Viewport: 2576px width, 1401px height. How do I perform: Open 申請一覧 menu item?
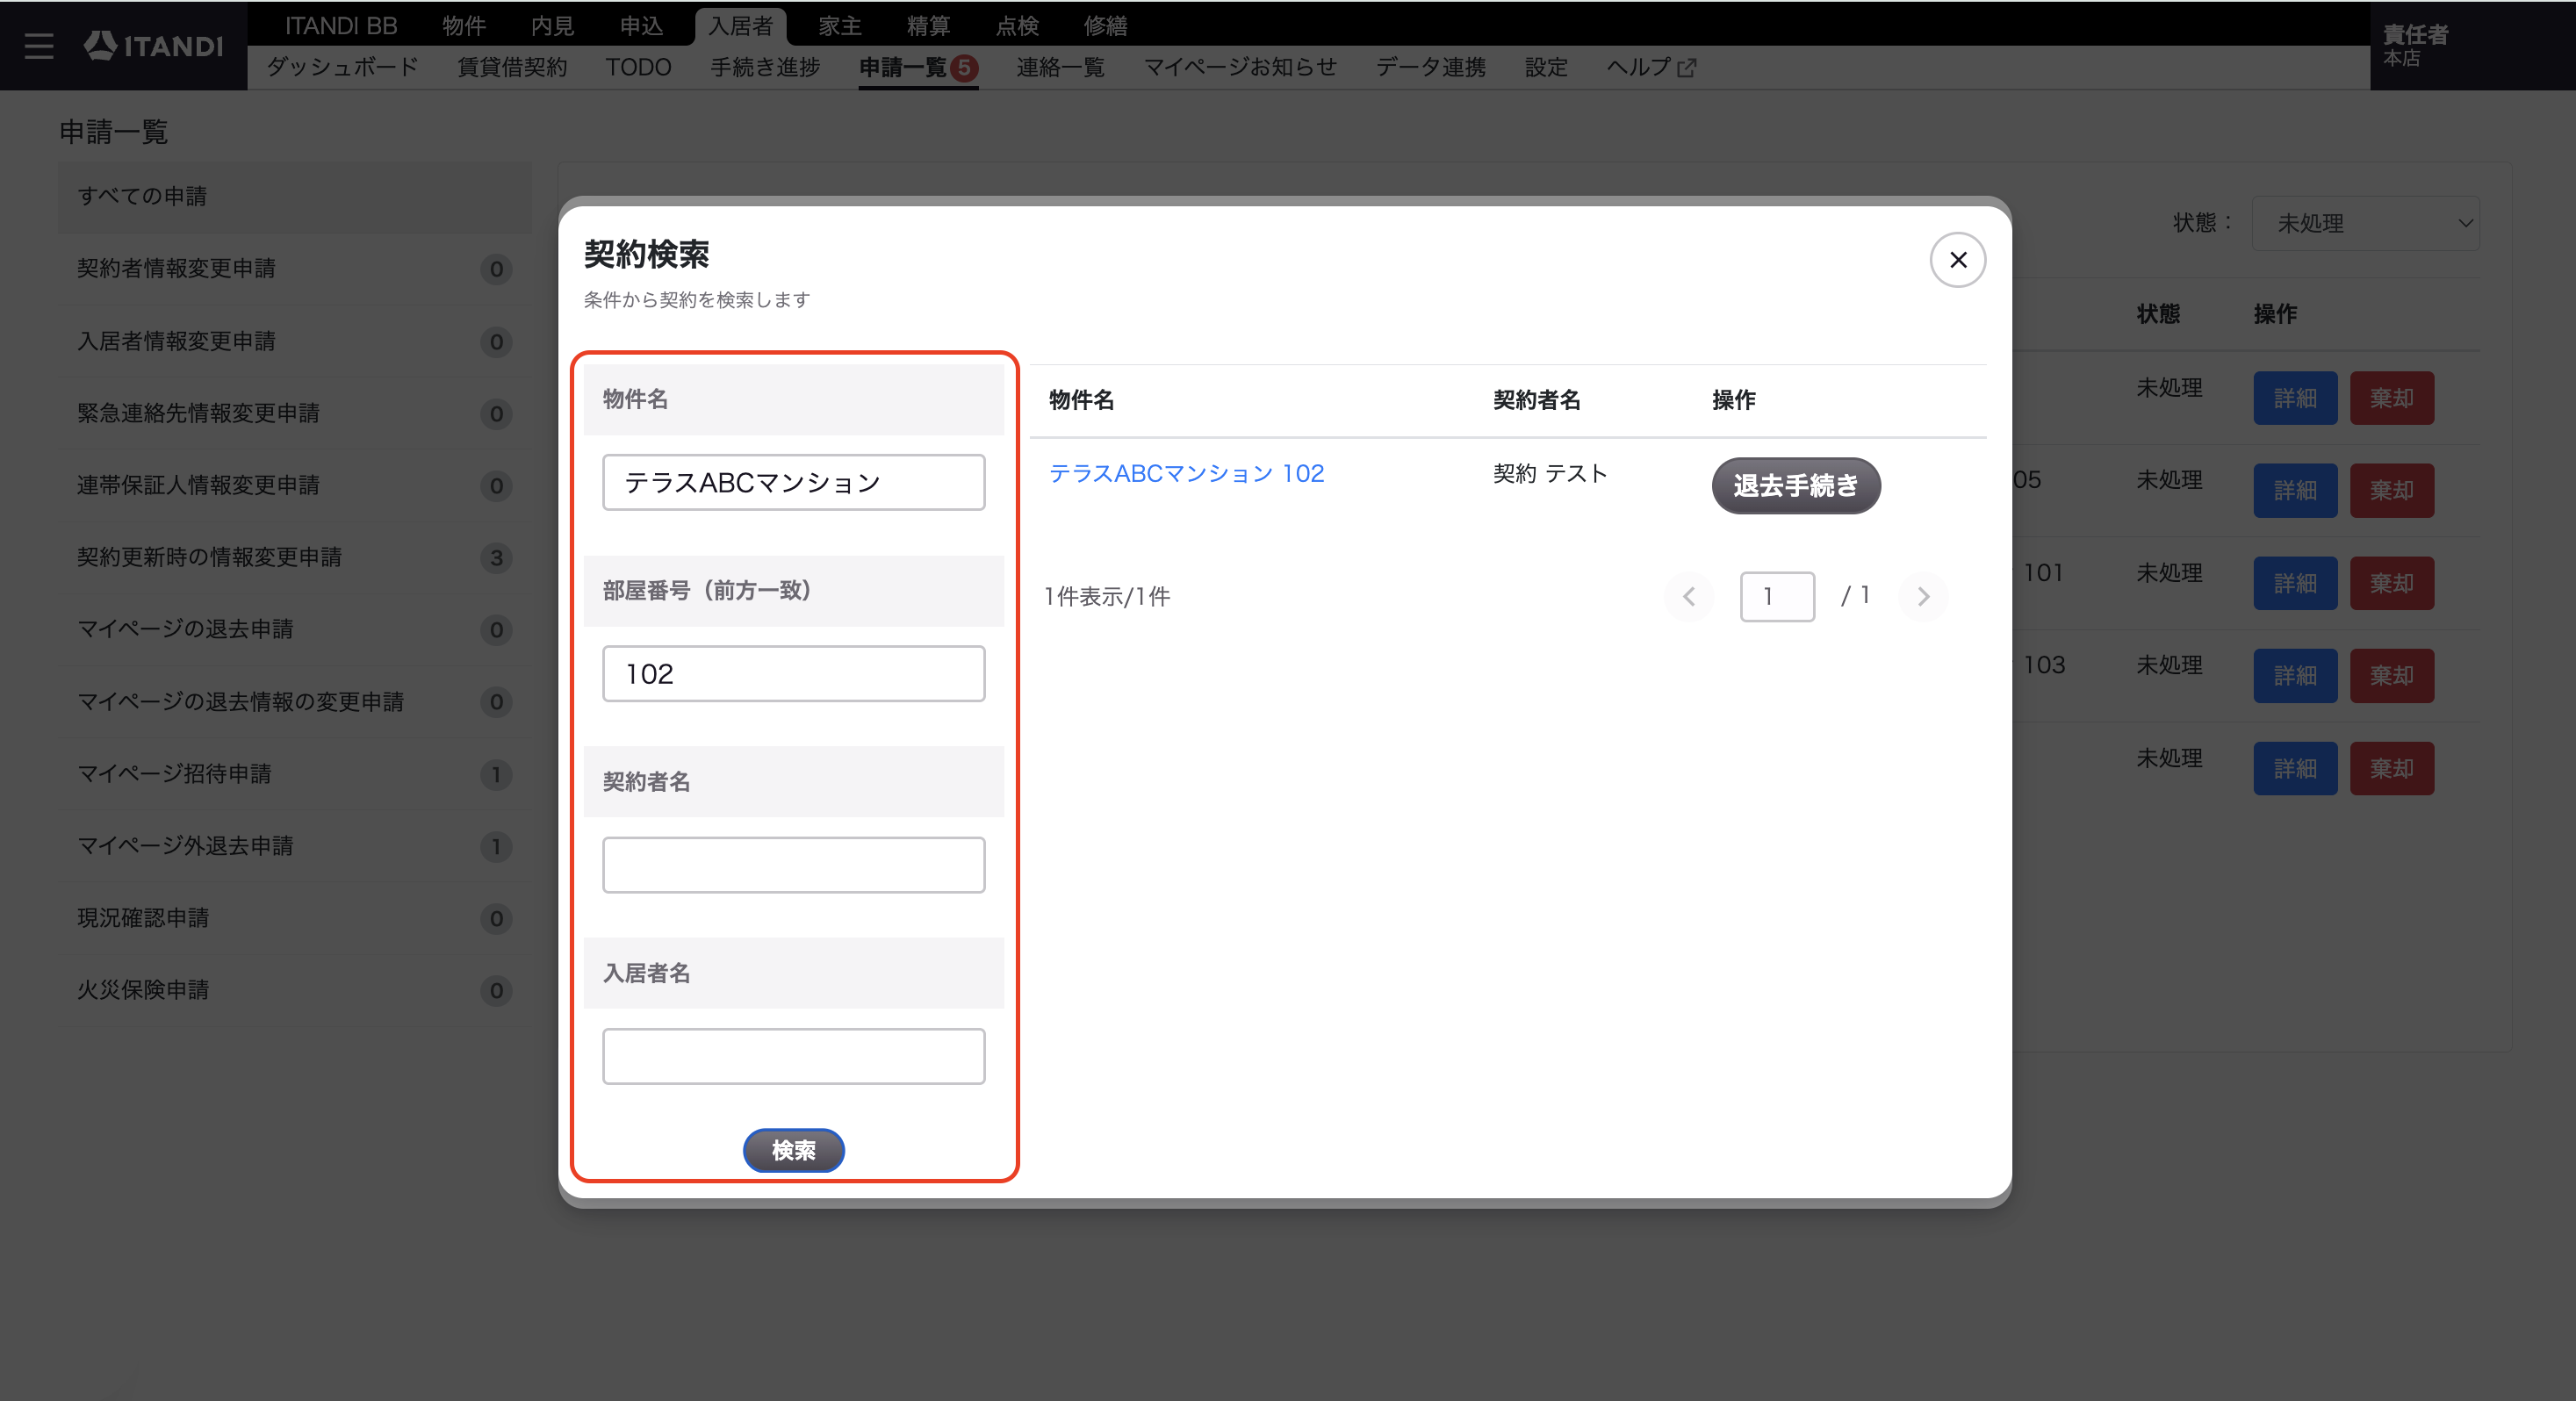918,67
